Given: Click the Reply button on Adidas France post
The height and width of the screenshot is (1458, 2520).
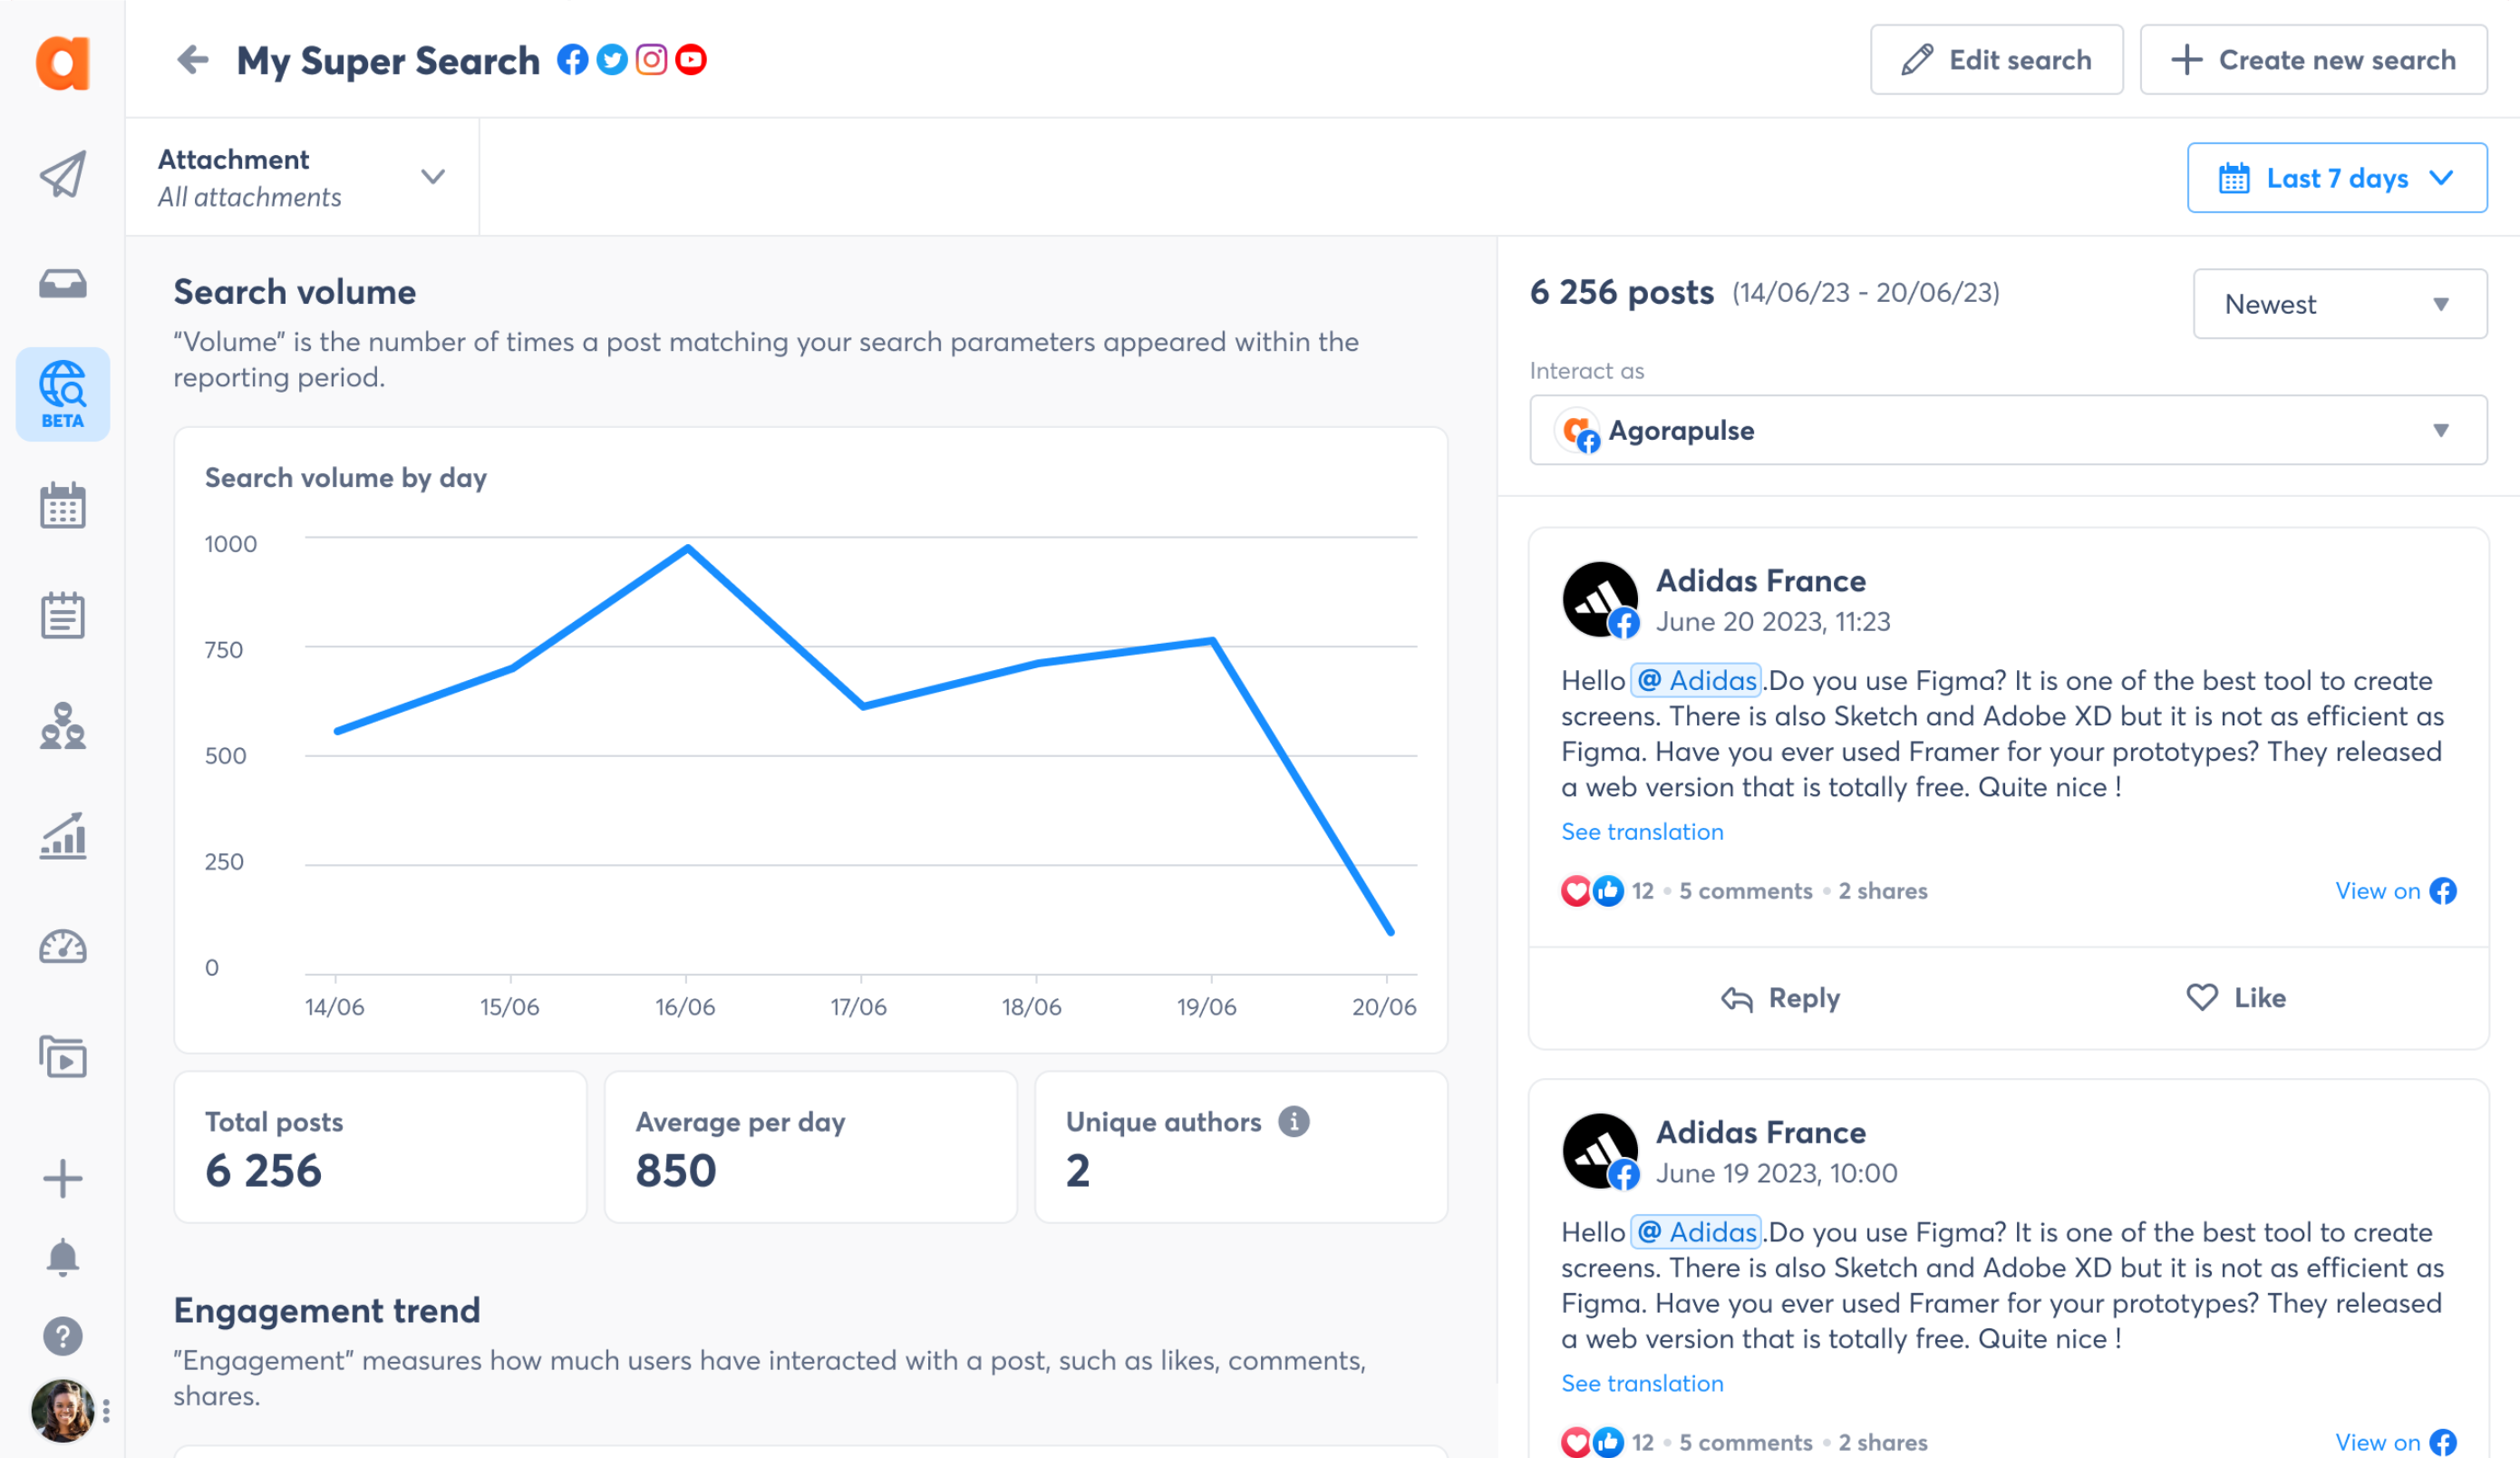Looking at the screenshot, I should 1776,996.
